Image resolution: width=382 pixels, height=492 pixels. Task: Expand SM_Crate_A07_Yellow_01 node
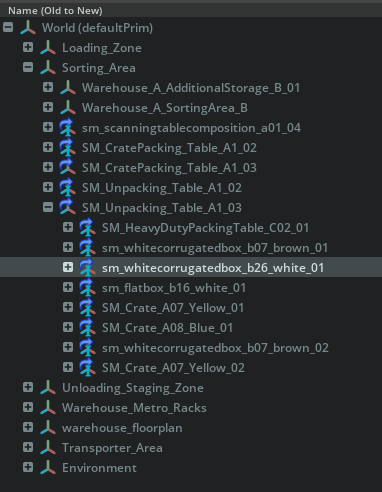click(x=68, y=307)
